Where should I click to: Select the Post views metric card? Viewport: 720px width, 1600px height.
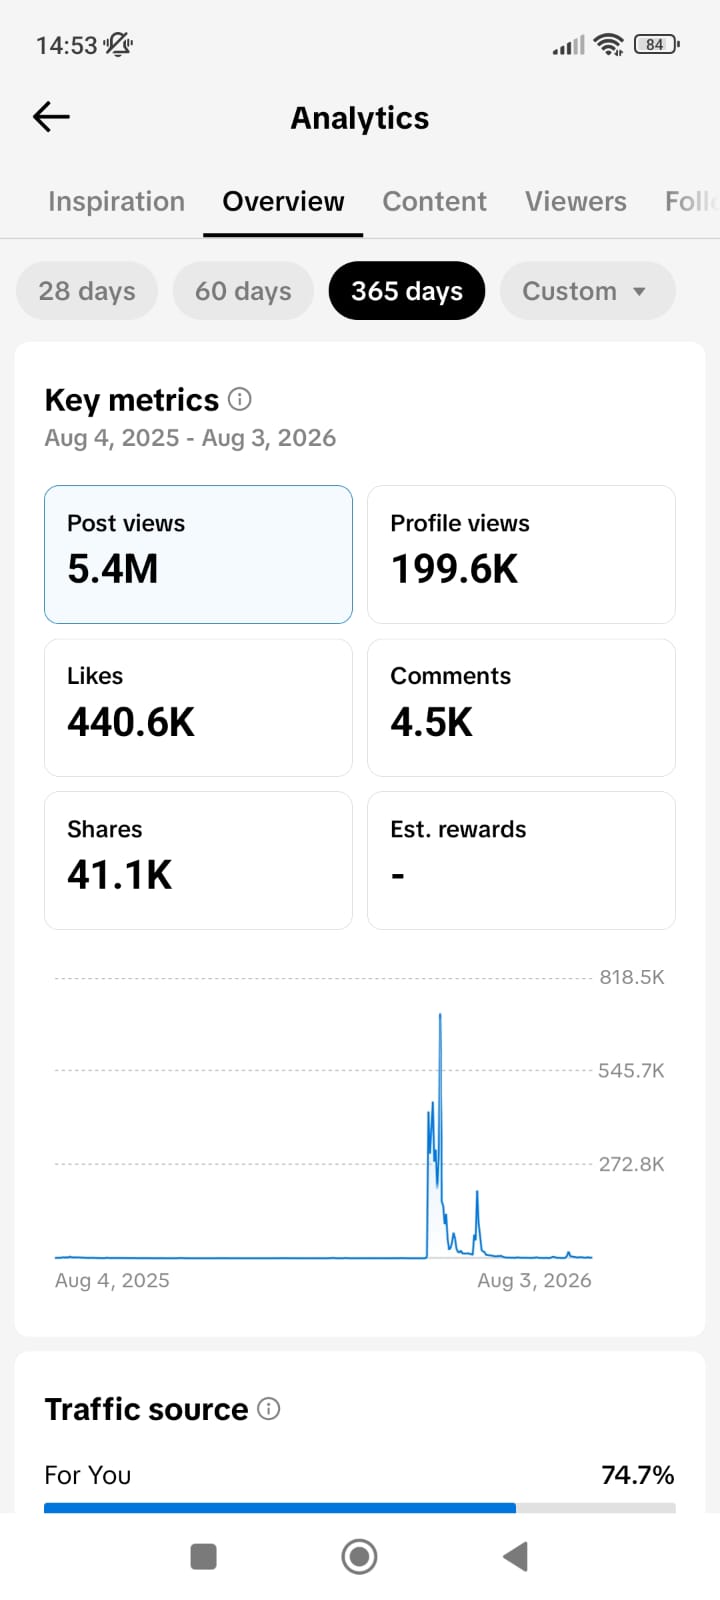pos(198,554)
